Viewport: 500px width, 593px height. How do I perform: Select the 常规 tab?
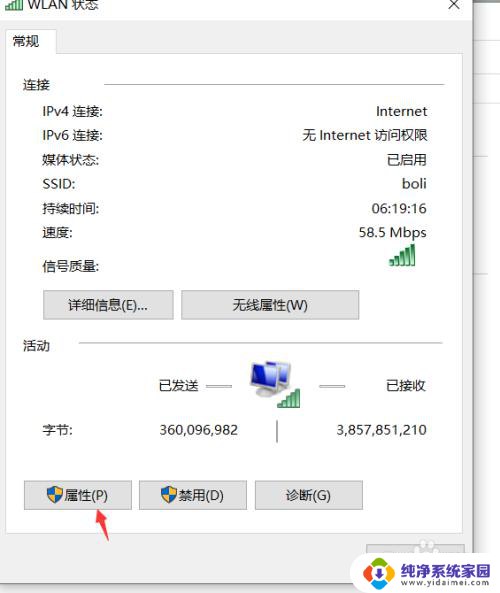pyautogui.click(x=26, y=41)
